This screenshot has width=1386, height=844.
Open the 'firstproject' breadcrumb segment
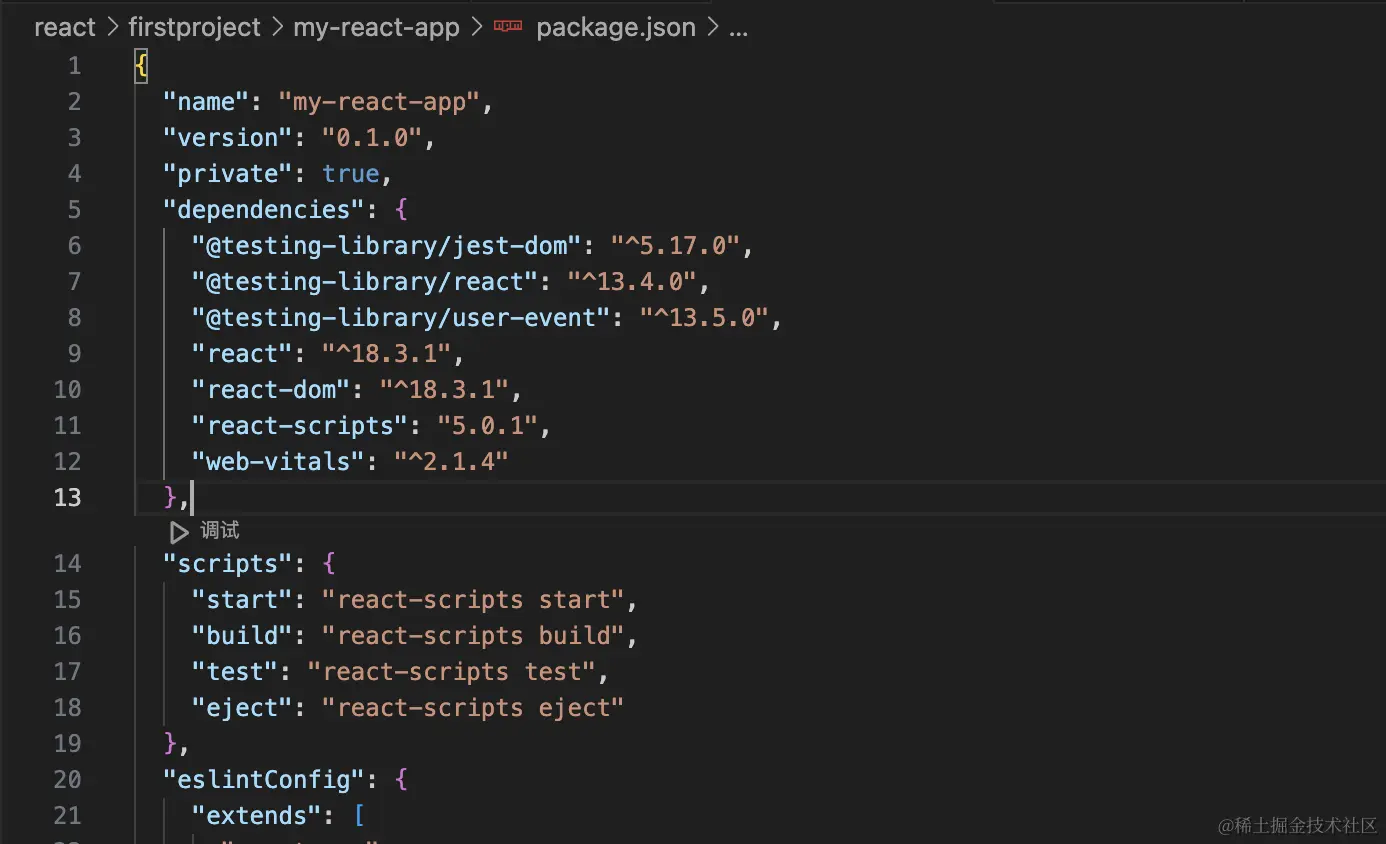coord(195,28)
